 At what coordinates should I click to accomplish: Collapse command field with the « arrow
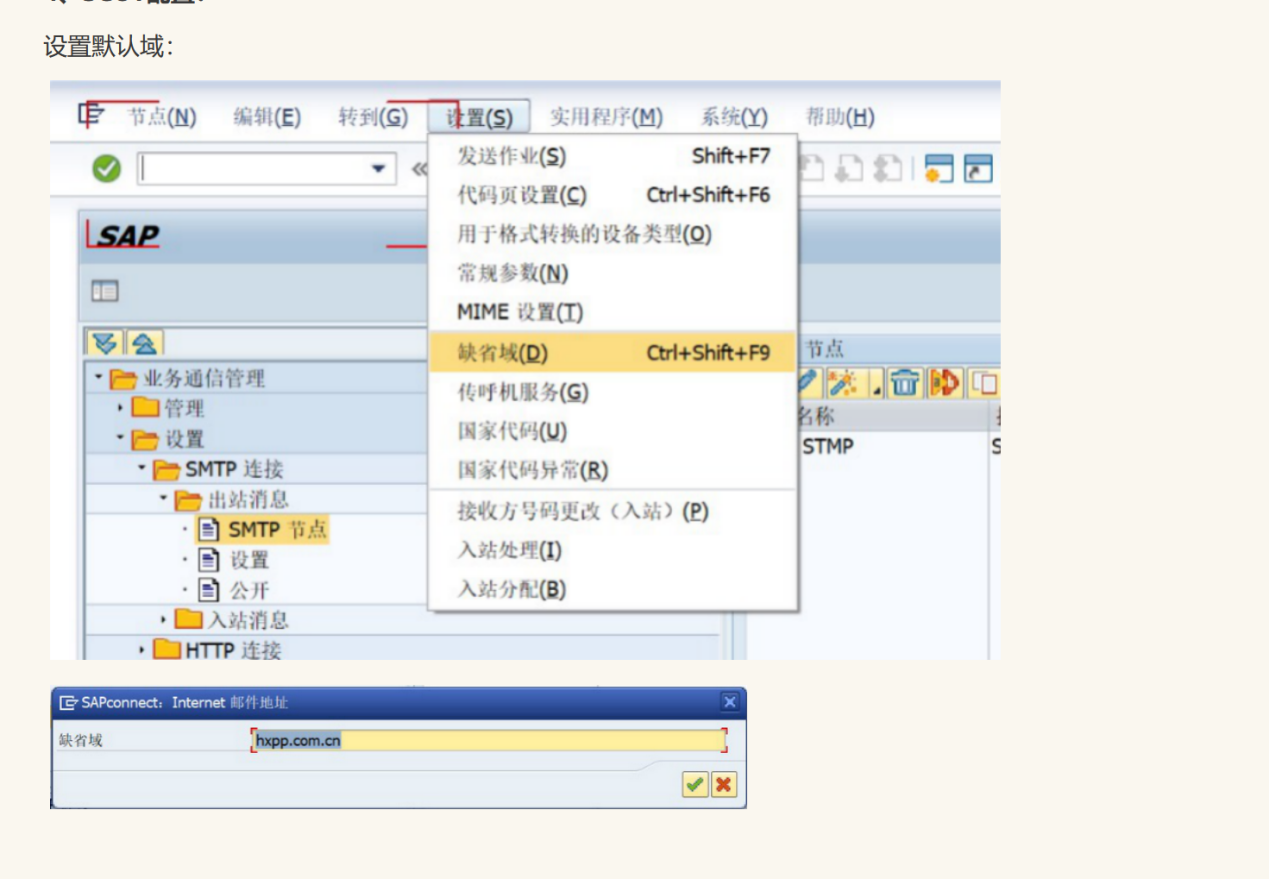coord(419,169)
